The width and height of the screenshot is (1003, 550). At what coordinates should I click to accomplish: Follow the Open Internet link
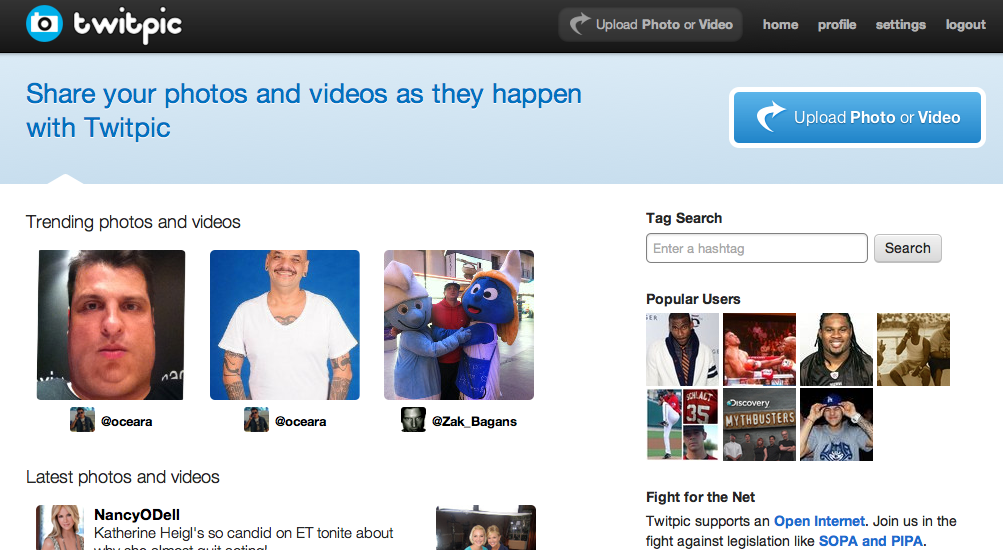click(819, 521)
